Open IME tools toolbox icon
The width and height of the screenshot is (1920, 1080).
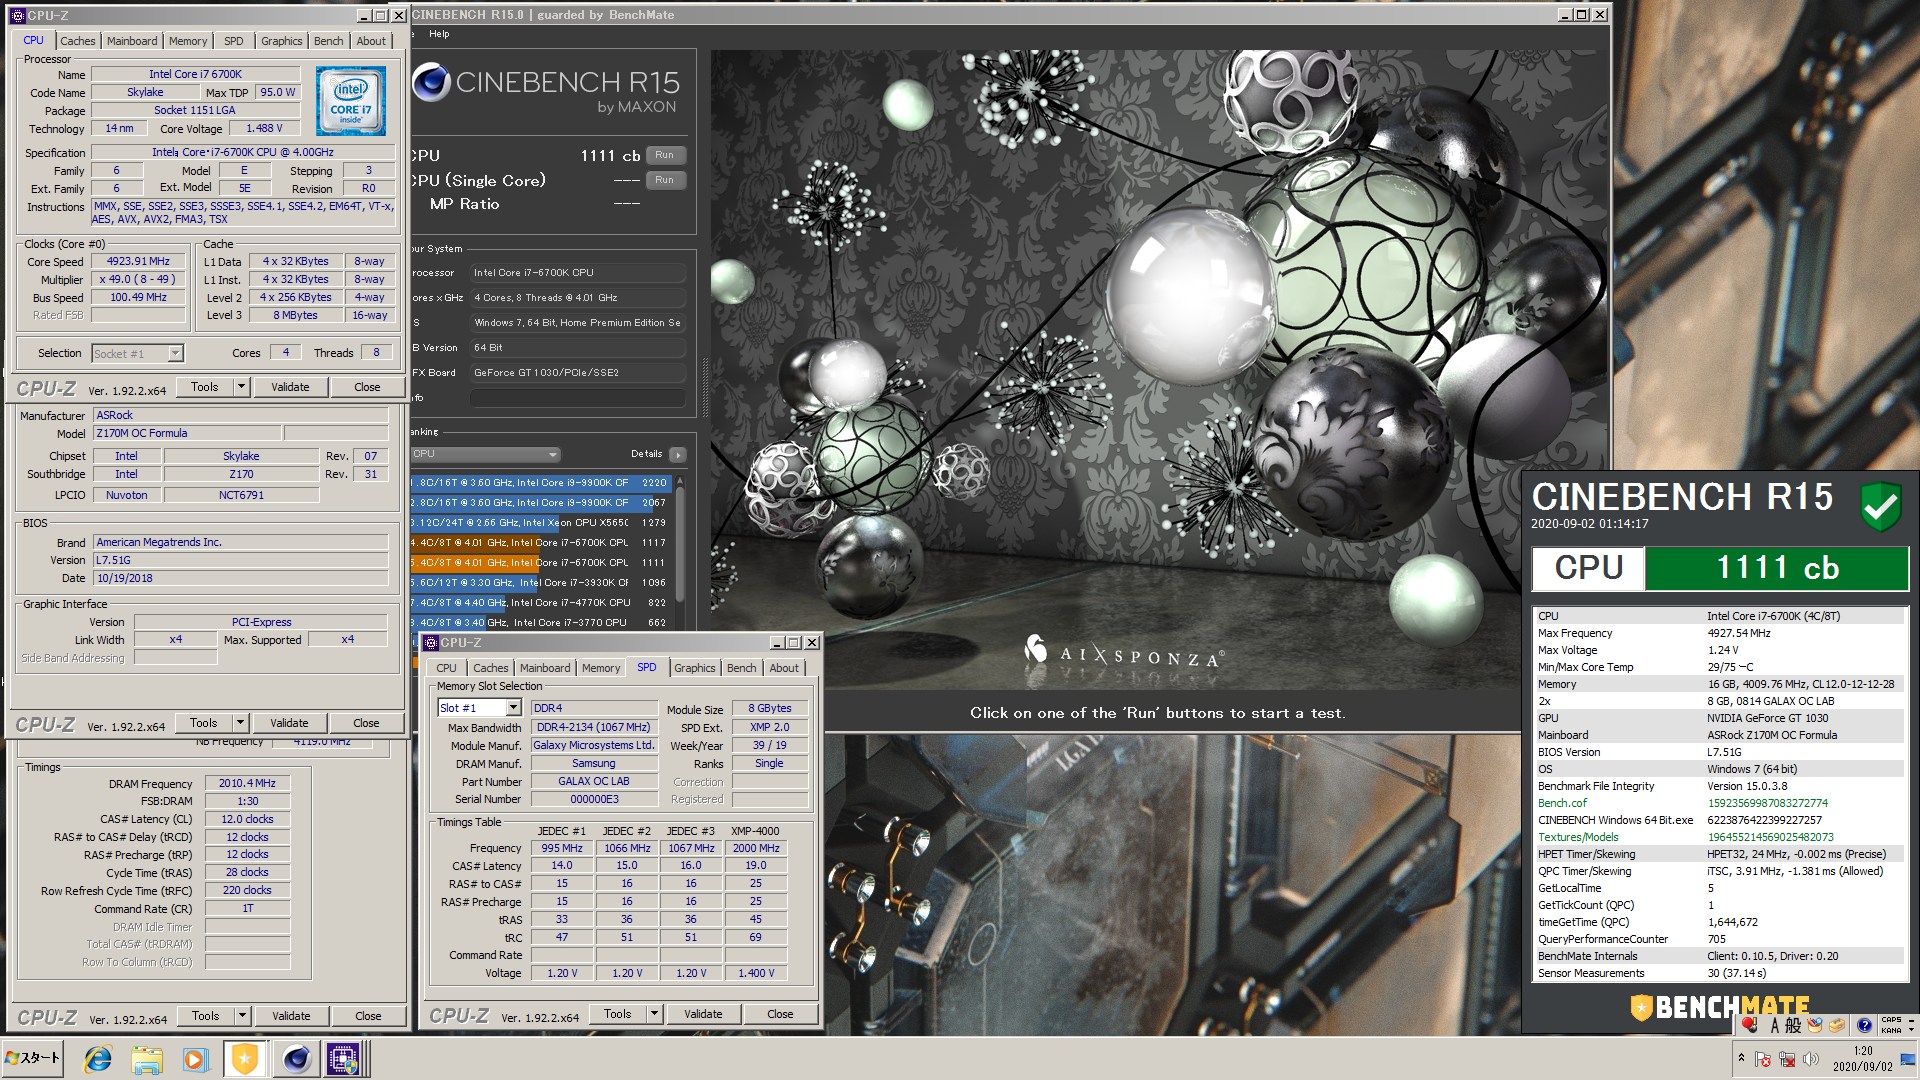click(1837, 1025)
